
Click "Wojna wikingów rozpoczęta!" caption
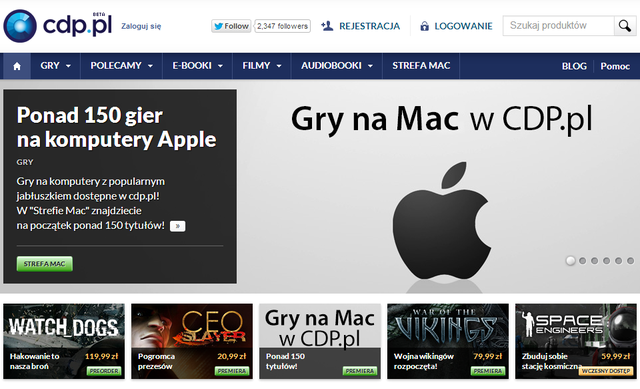[x=424, y=361]
